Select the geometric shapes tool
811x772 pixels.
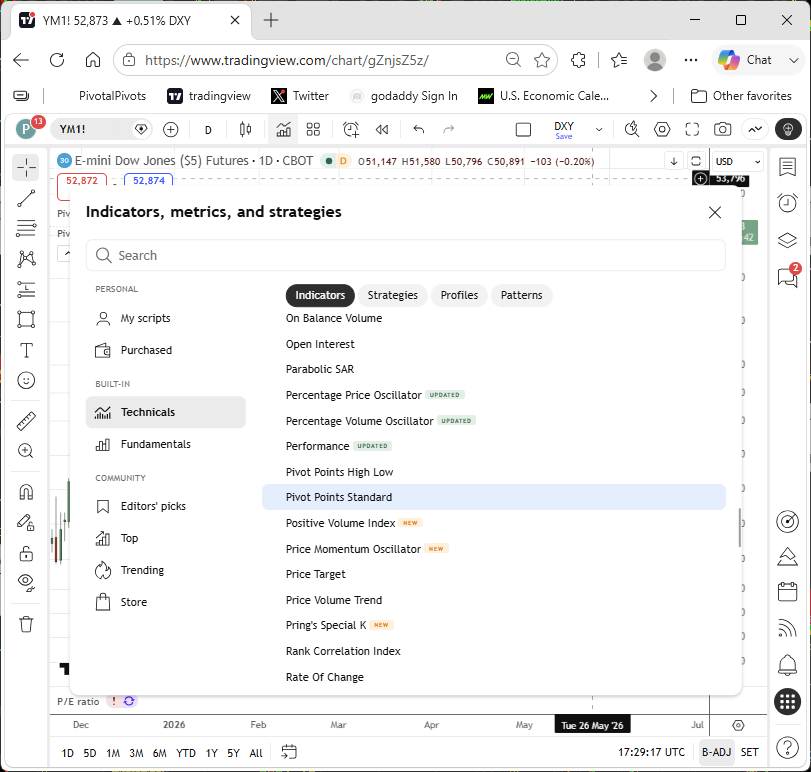26,319
